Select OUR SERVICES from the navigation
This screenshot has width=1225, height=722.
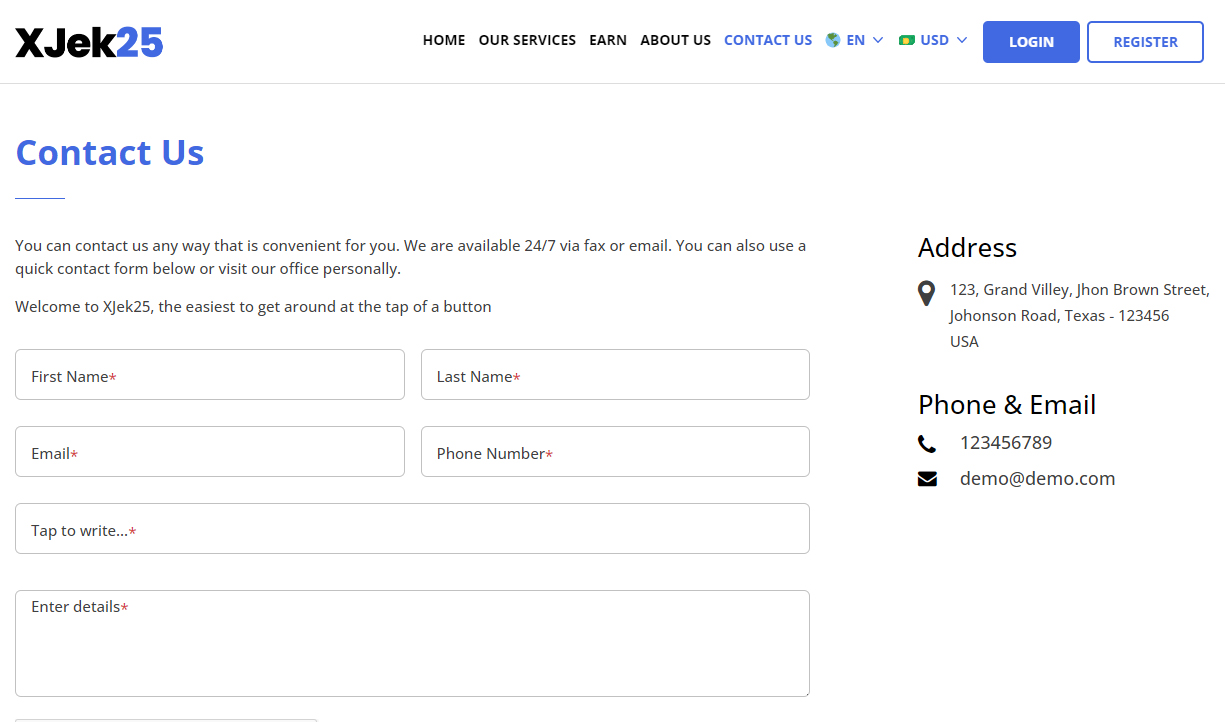[527, 40]
